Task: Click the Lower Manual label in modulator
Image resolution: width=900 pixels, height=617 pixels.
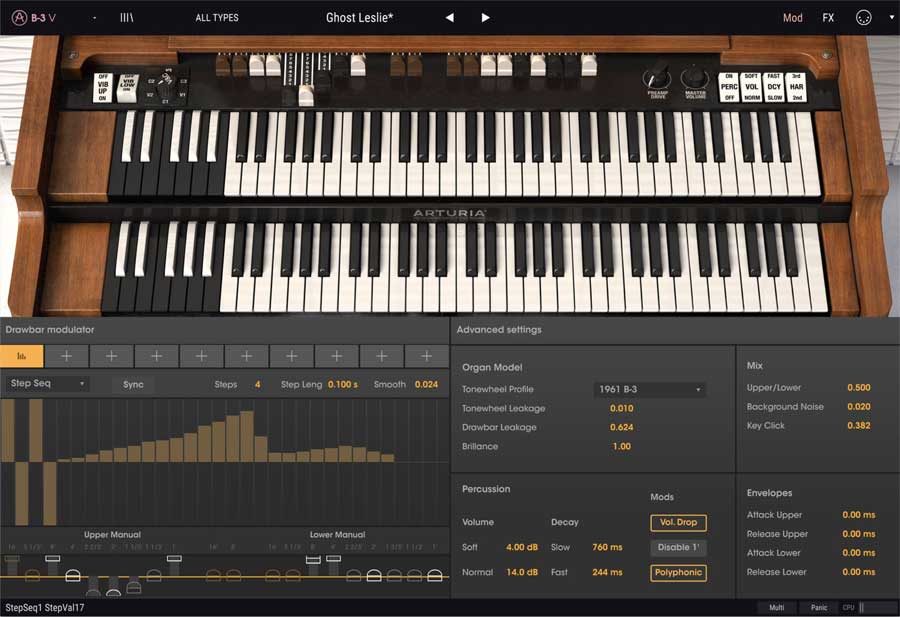Action: [x=338, y=535]
